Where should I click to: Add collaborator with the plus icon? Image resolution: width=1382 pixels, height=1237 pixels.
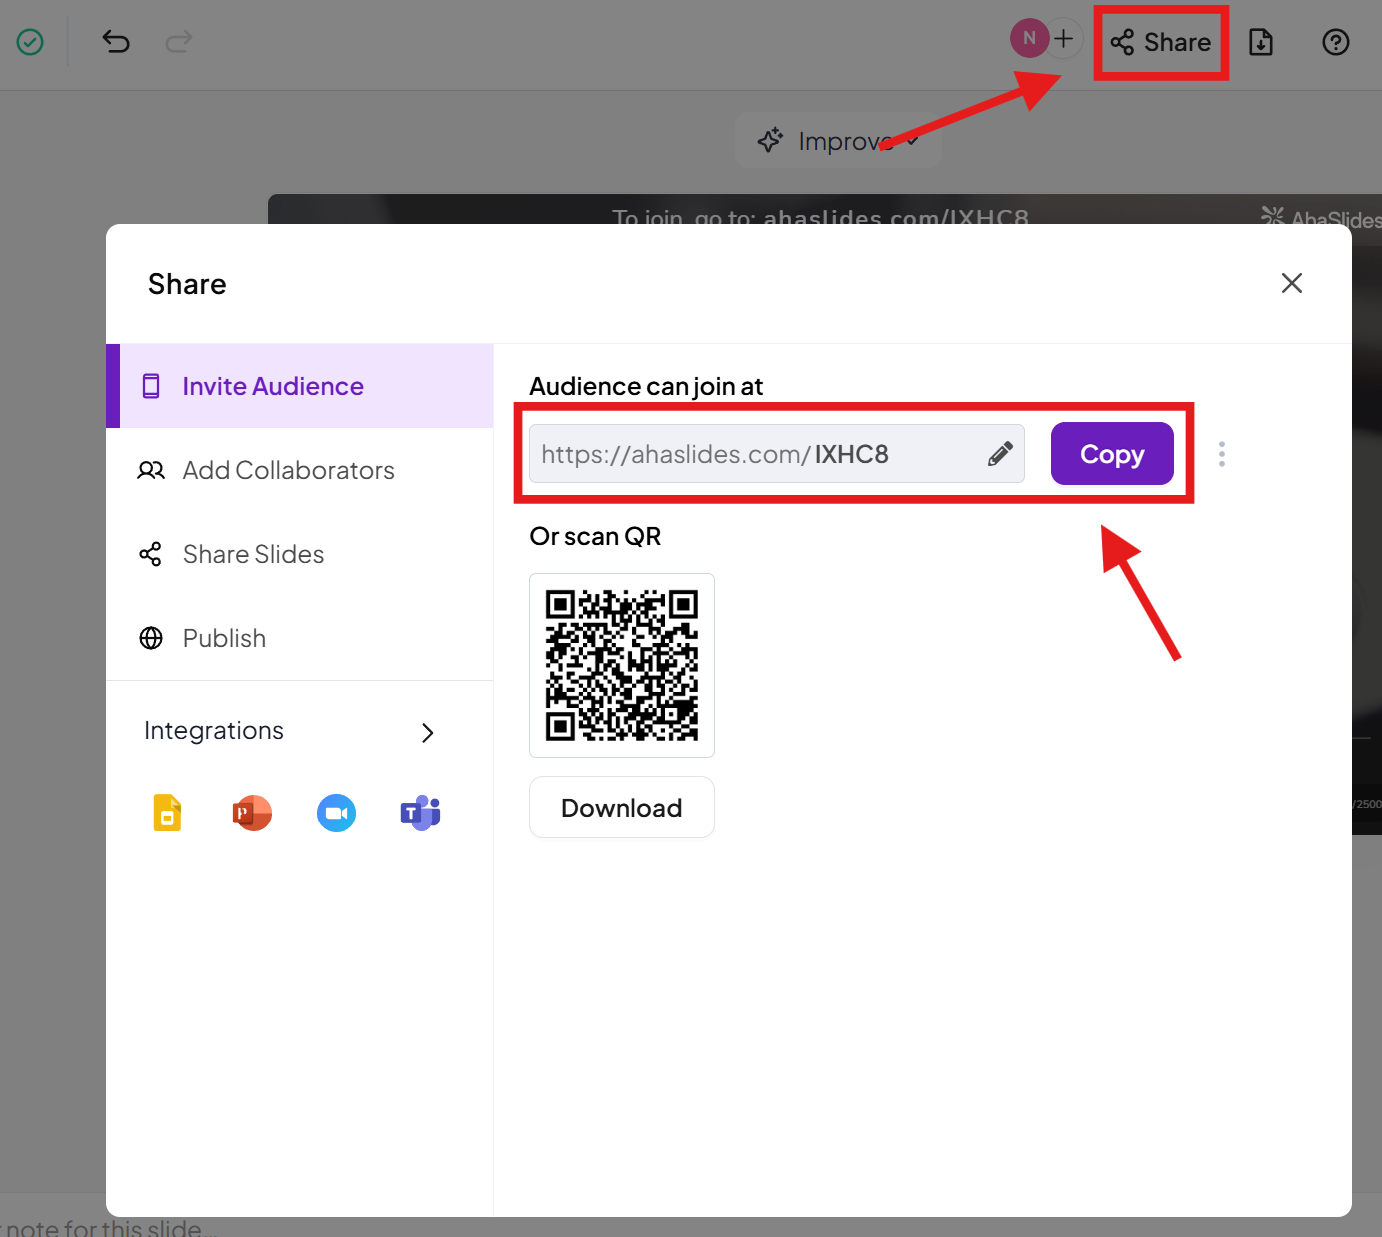click(1064, 39)
